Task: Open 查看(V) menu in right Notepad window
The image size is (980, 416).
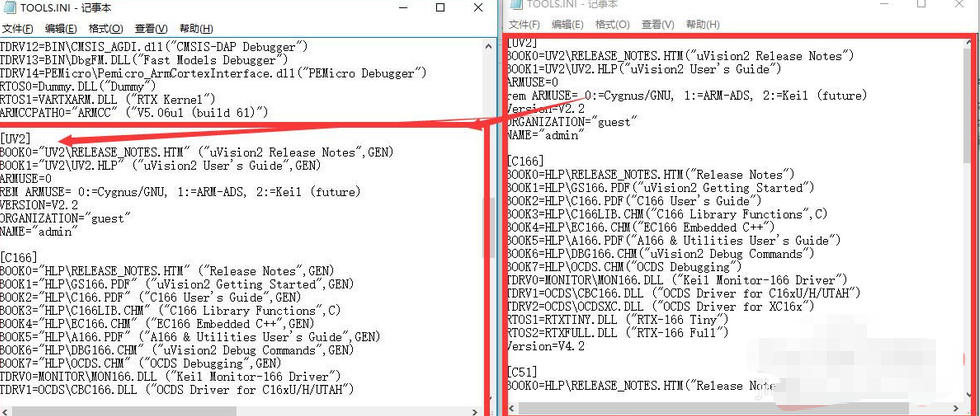Action: [658, 24]
